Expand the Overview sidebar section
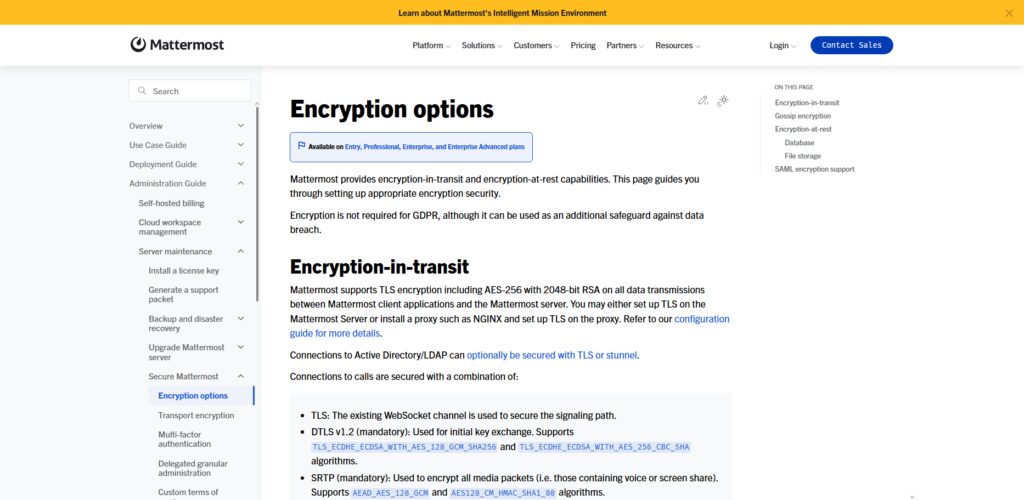 pos(240,125)
